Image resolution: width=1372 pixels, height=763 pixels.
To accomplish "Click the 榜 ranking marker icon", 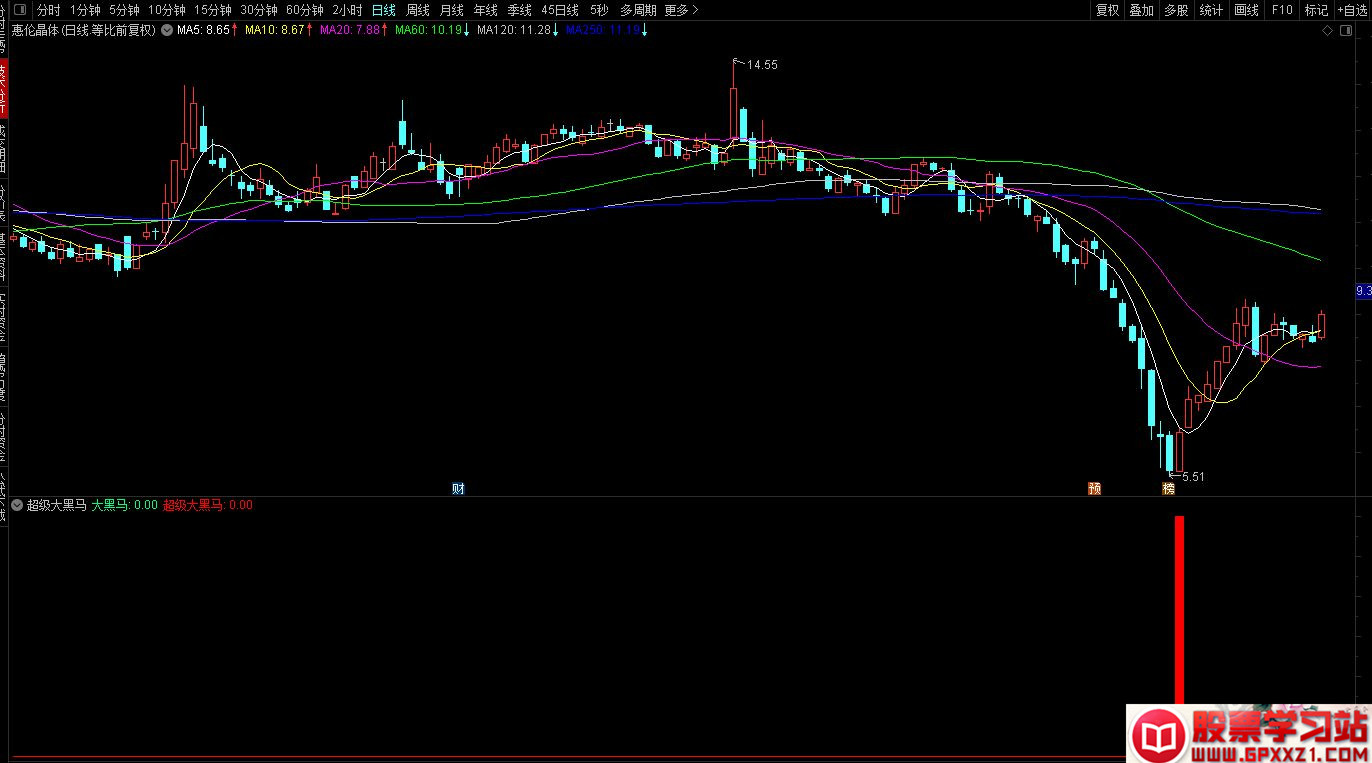I will (1168, 489).
